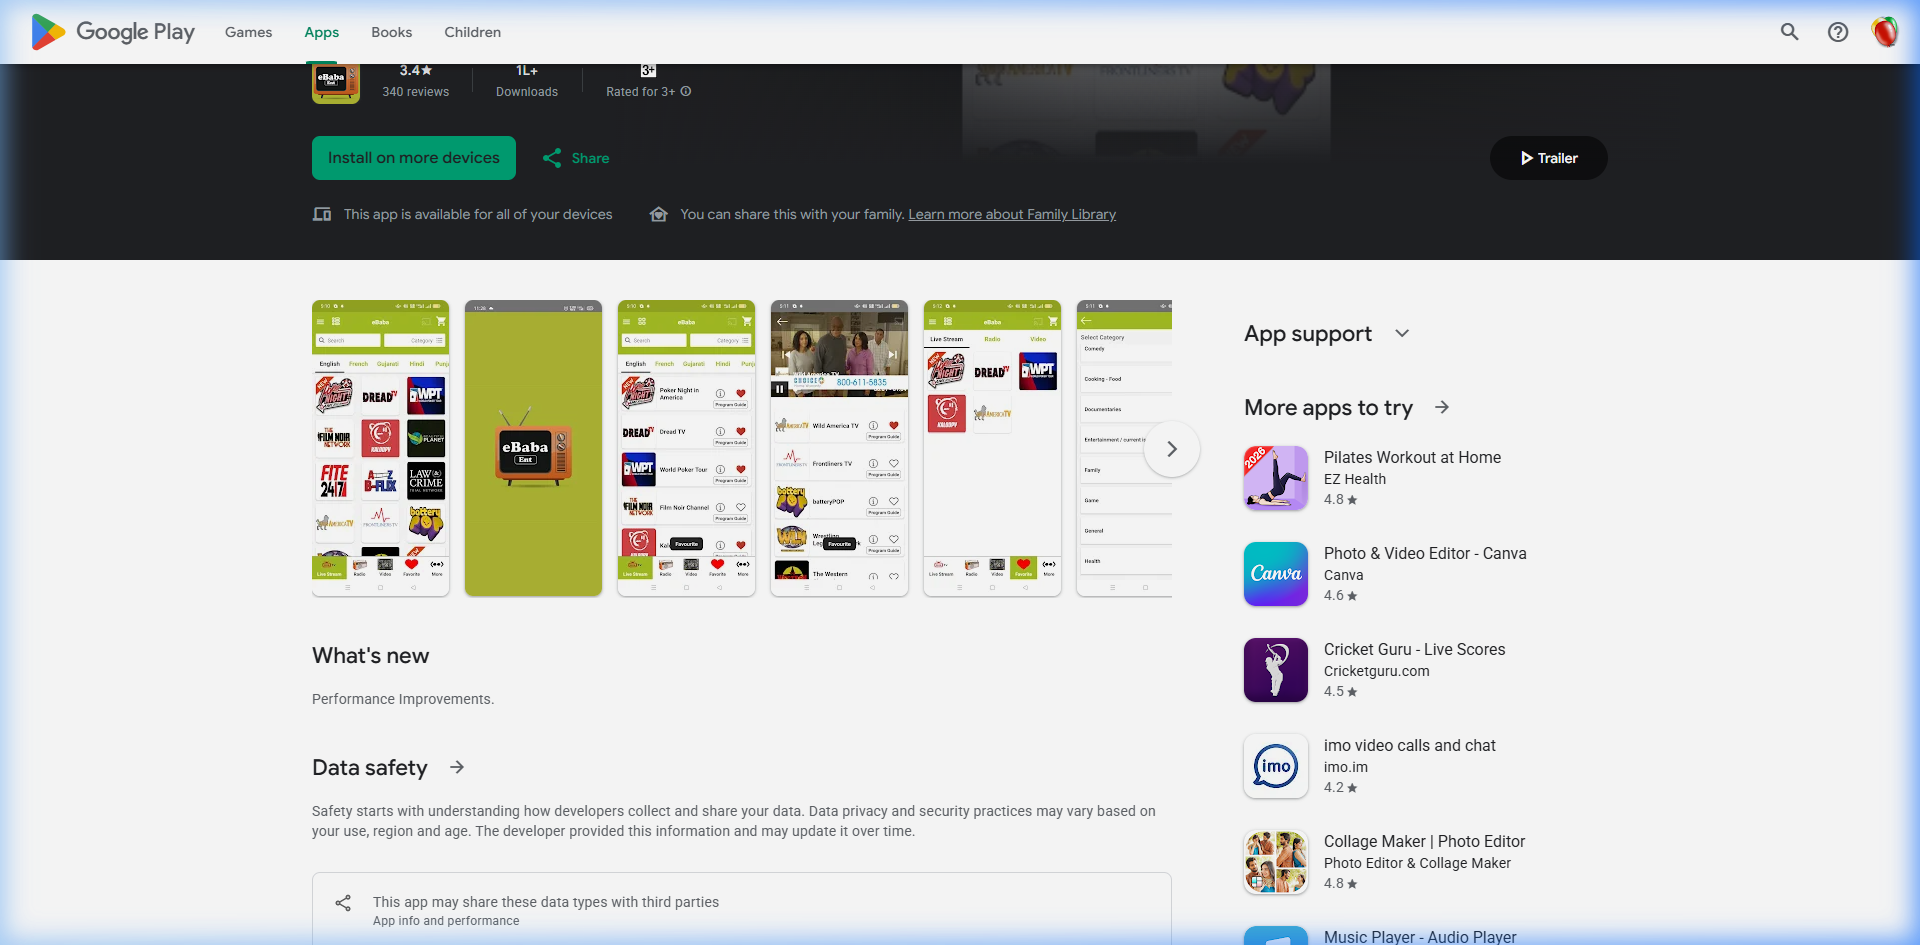This screenshot has width=1920, height=945.
Task: Click the content rating info icon
Action: [x=686, y=91]
